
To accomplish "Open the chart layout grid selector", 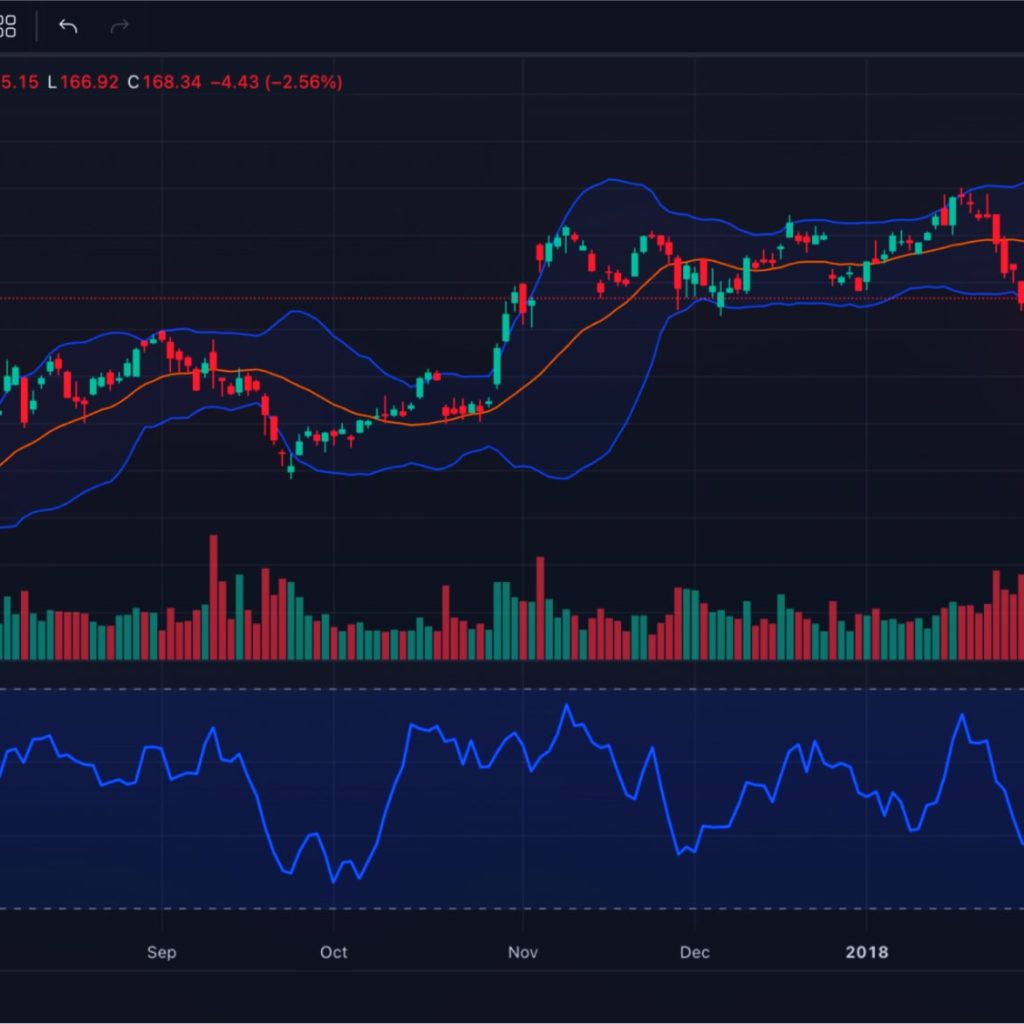I will tap(7, 26).
